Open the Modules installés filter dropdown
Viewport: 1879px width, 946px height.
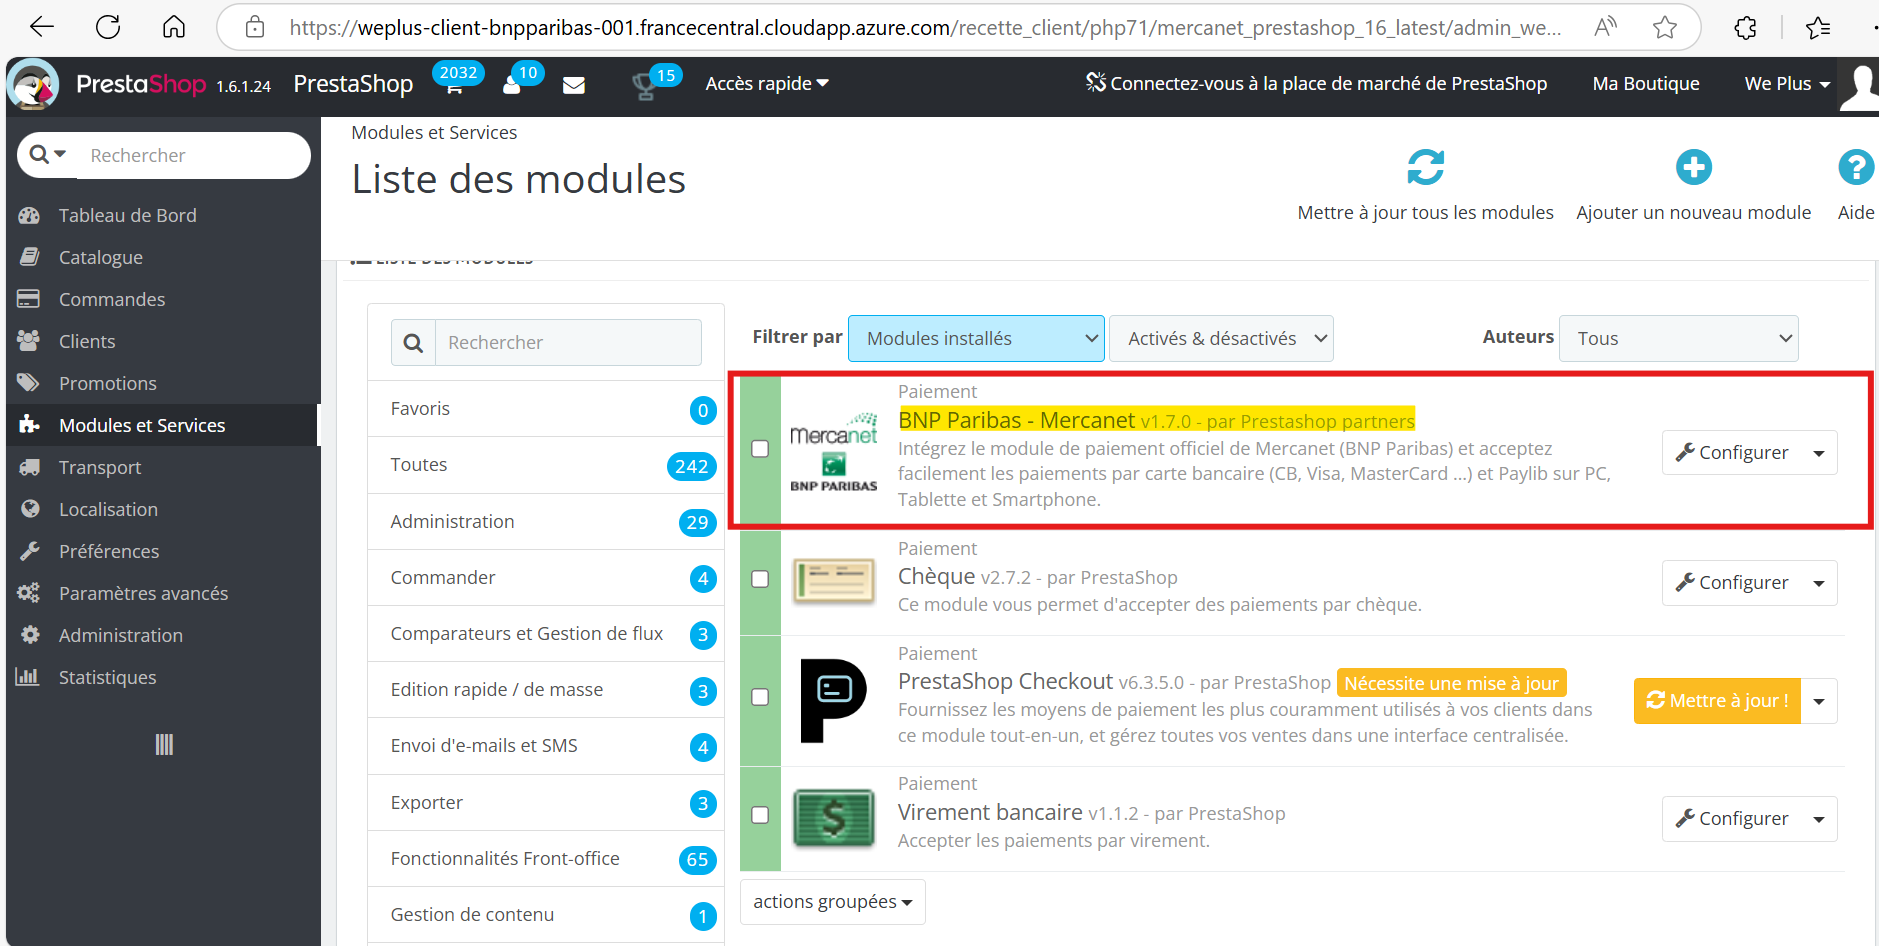pos(976,338)
